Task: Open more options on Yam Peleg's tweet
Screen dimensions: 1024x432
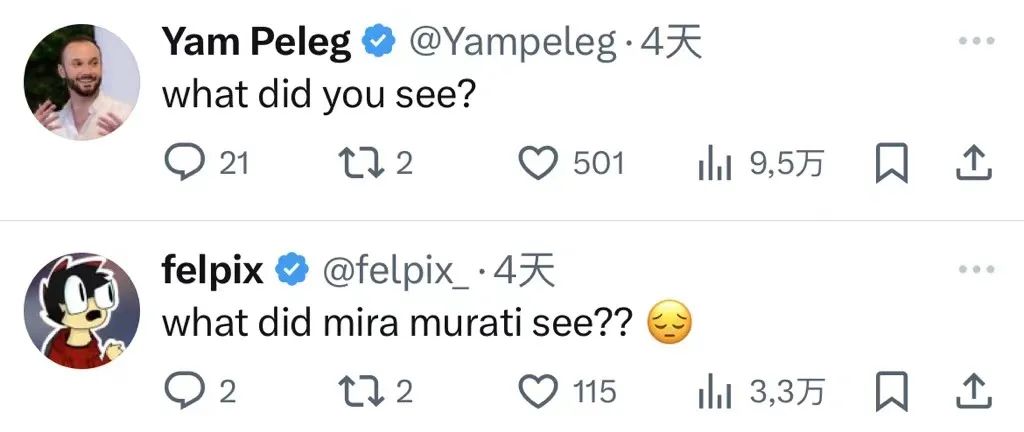Action: (974, 41)
